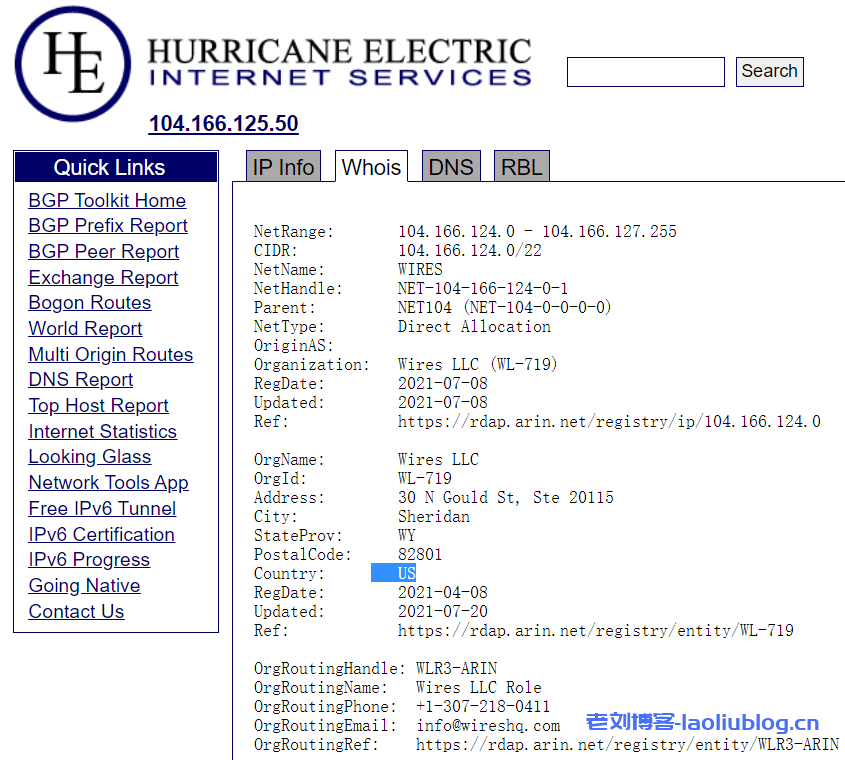845x760 pixels.
Task: Switch to the RBL tab
Action: 522,167
